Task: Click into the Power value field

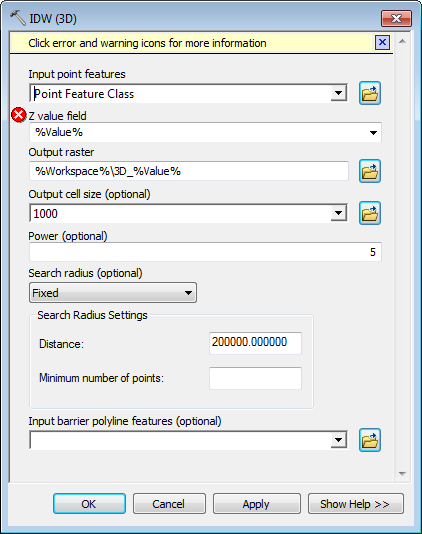Action: click(x=205, y=252)
